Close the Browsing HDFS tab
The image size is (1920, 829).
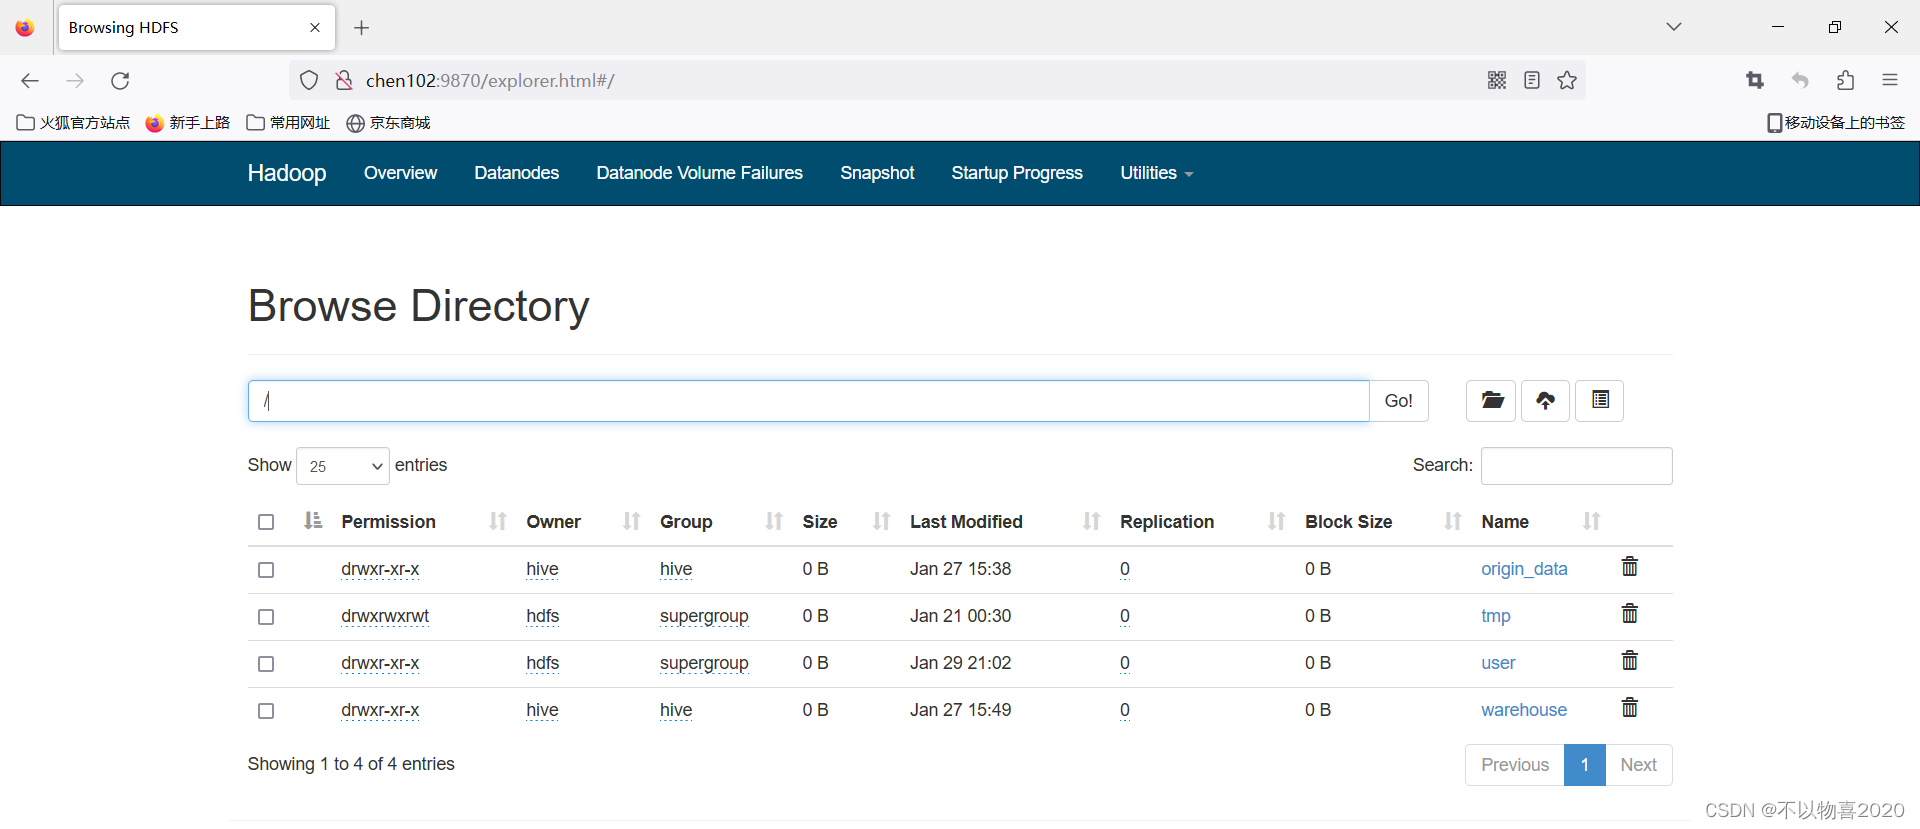[x=315, y=28]
